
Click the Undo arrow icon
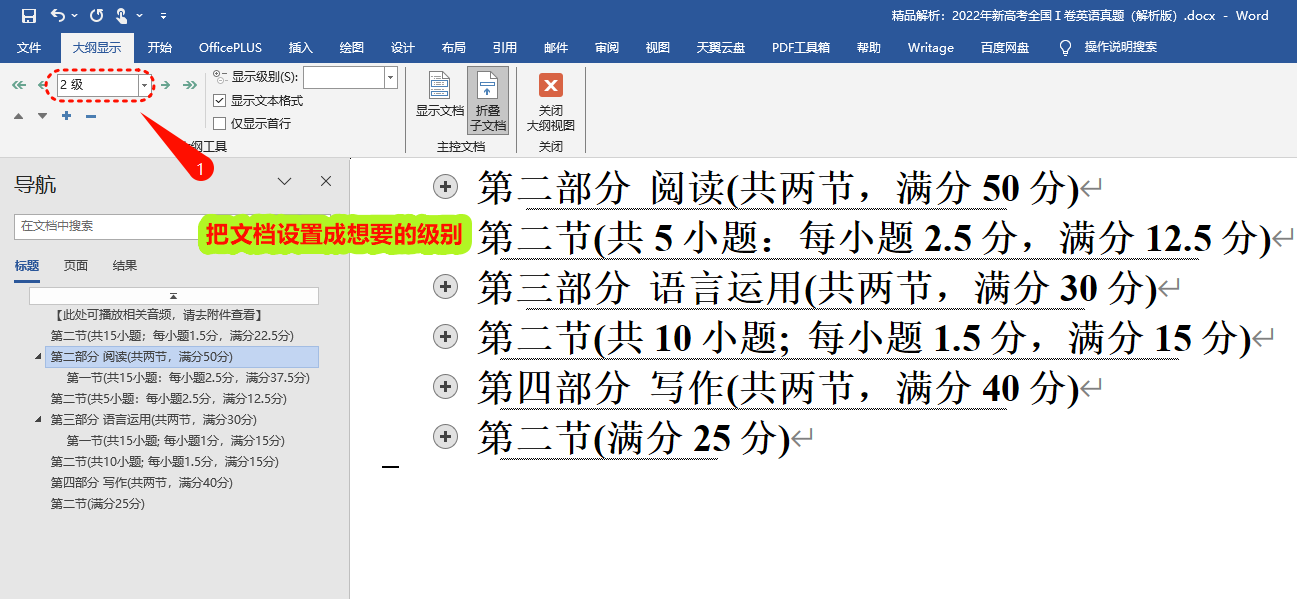(x=57, y=15)
